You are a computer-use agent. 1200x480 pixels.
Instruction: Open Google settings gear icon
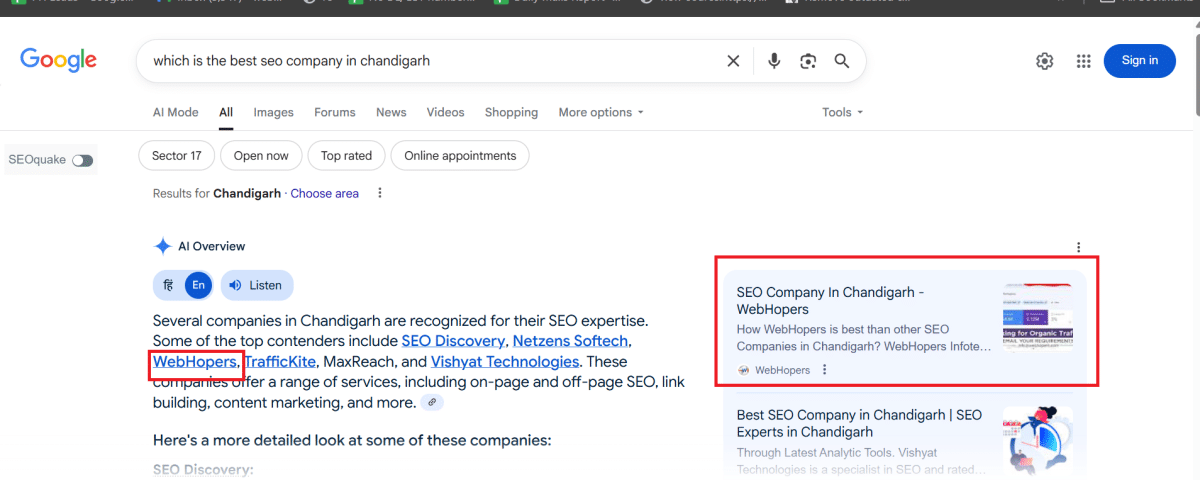(1045, 61)
